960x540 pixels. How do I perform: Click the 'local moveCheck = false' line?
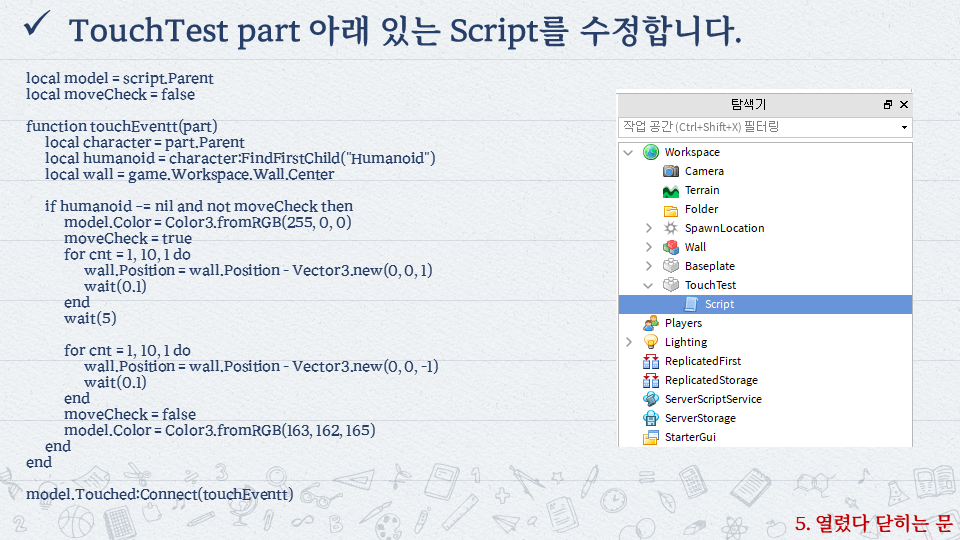[110, 94]
